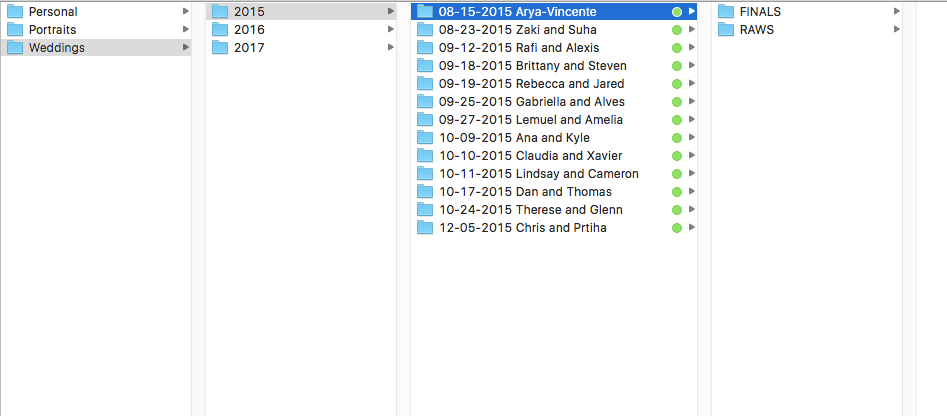Click green tag dot on Ana and Kyle
Image resolution: width=947 pixels, height=416 pixels.
tap(676, 138)
